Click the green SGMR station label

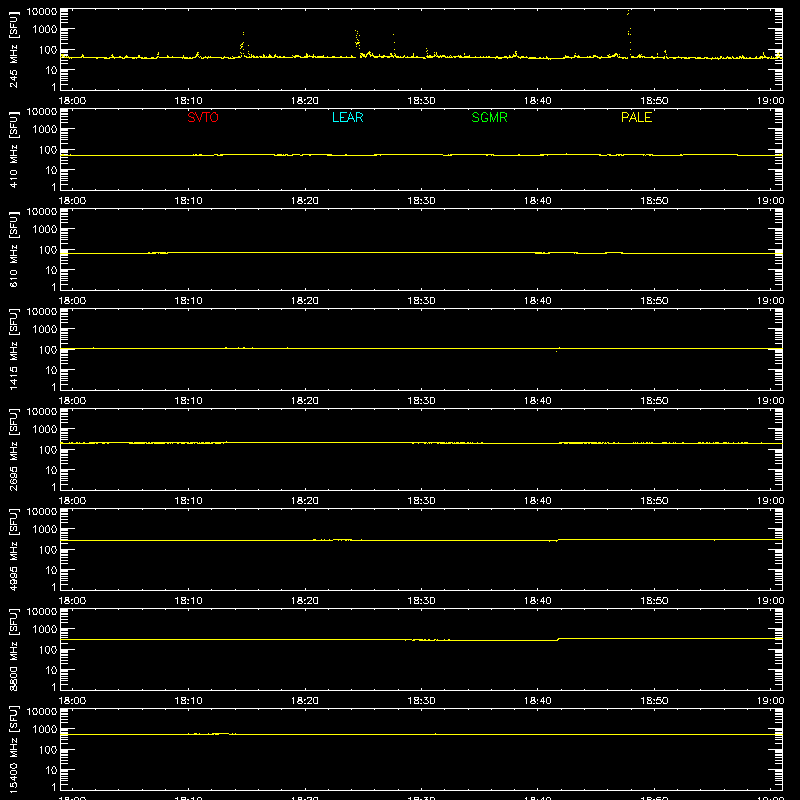pyautogui.click(x=489, y=117)
